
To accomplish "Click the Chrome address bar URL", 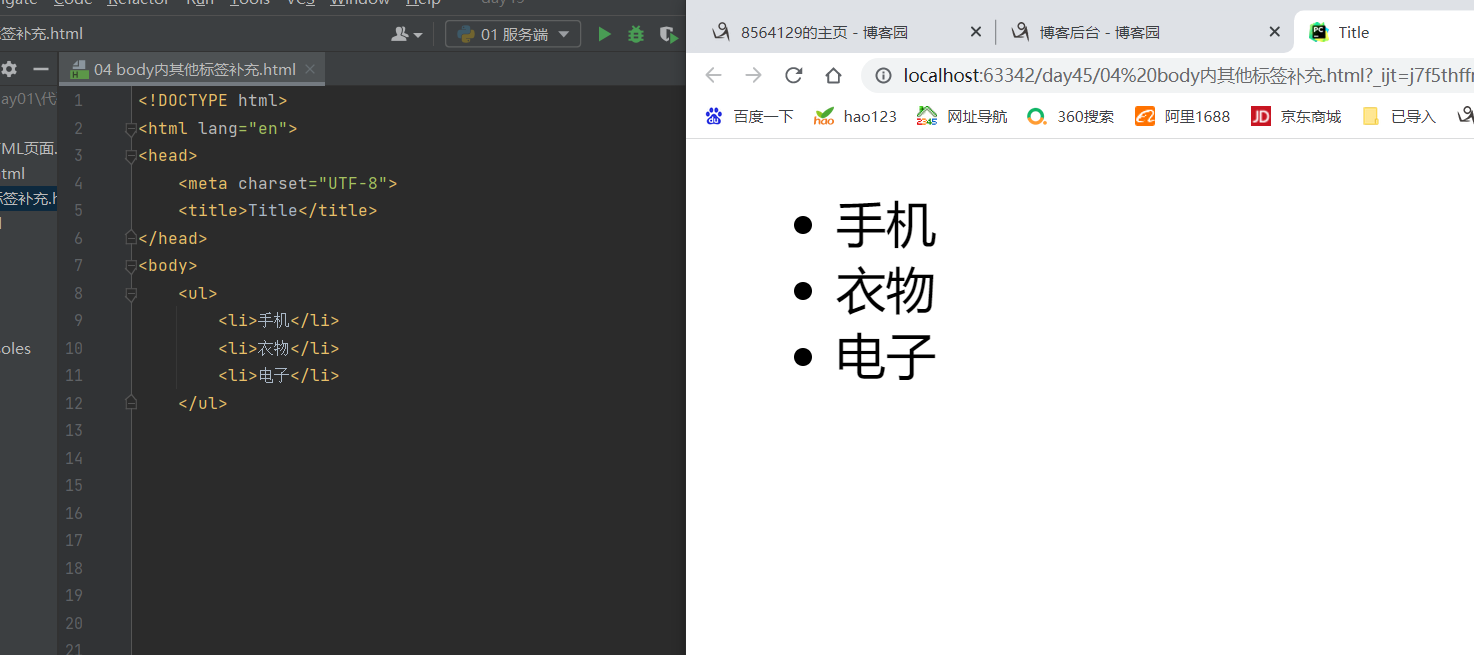I will [1188, 75].
